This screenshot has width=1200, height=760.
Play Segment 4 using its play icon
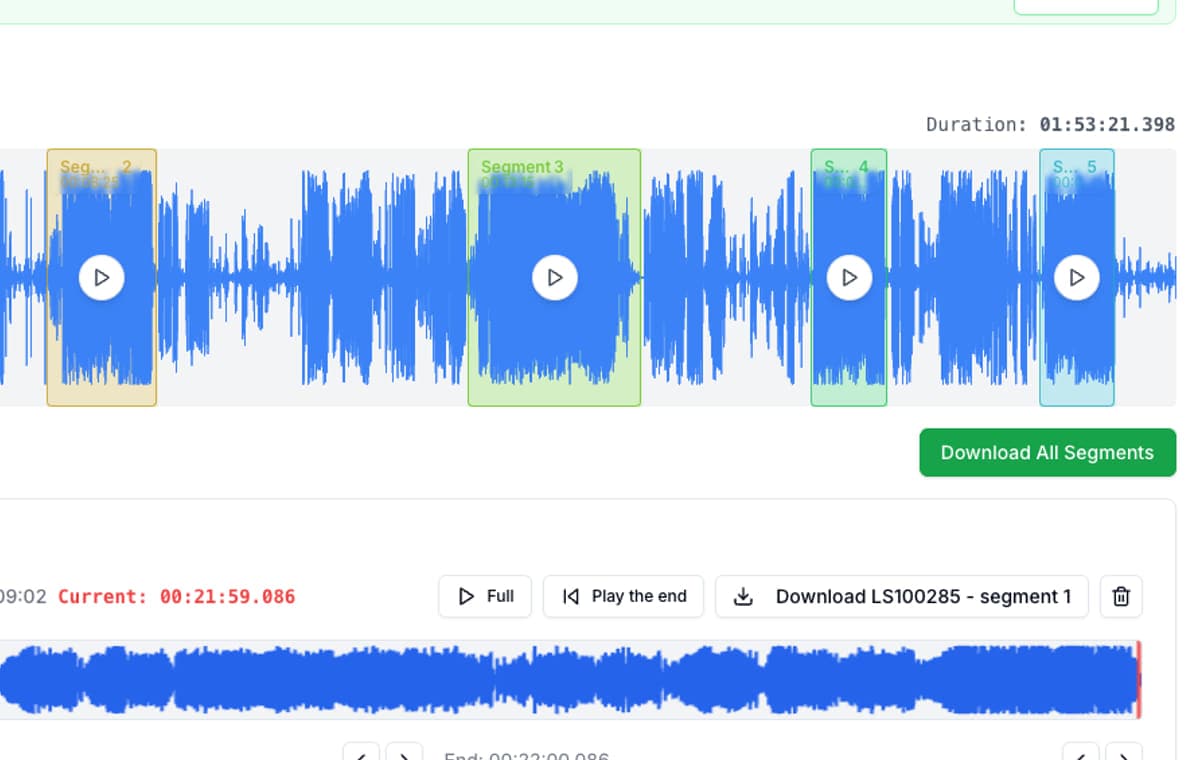point(849,277)
